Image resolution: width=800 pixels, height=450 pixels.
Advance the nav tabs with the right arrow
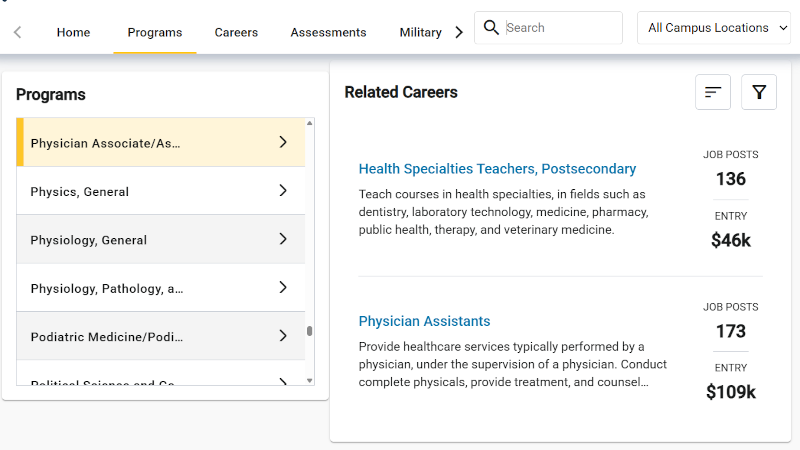(x=459, y=32)
